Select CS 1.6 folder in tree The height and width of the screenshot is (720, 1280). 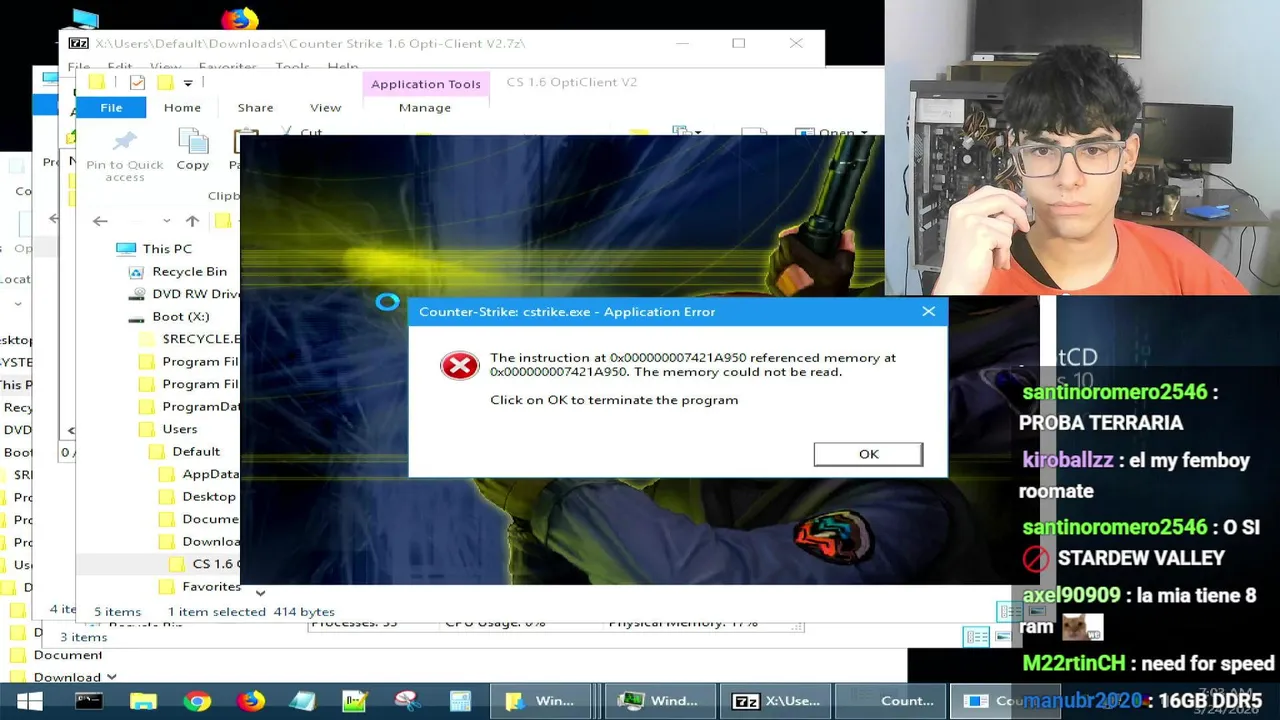212,564
